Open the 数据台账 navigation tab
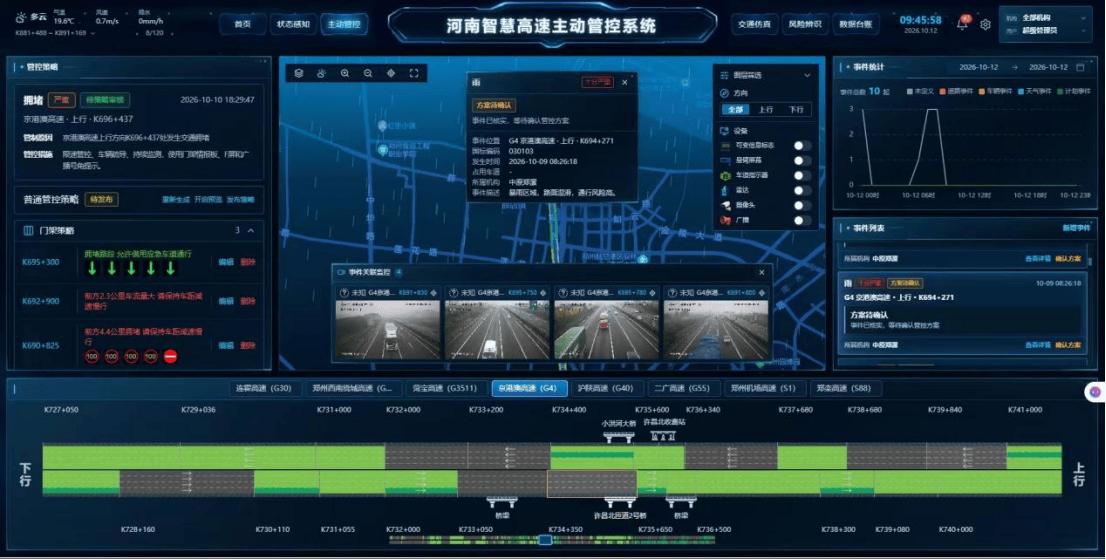 pos(856,24)
